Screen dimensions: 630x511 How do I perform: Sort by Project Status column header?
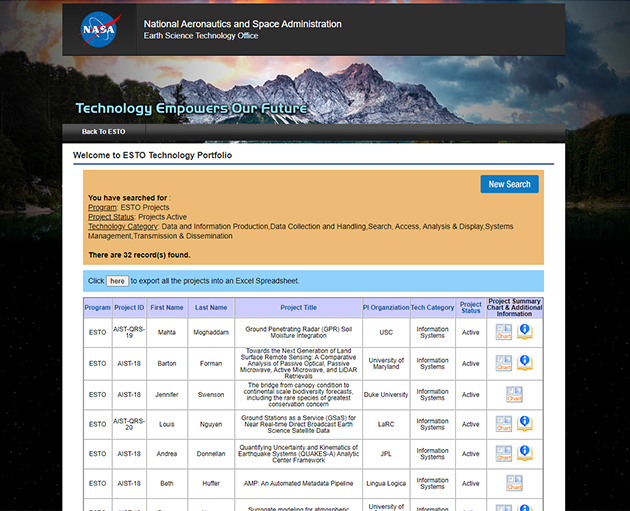click(470, 307)
